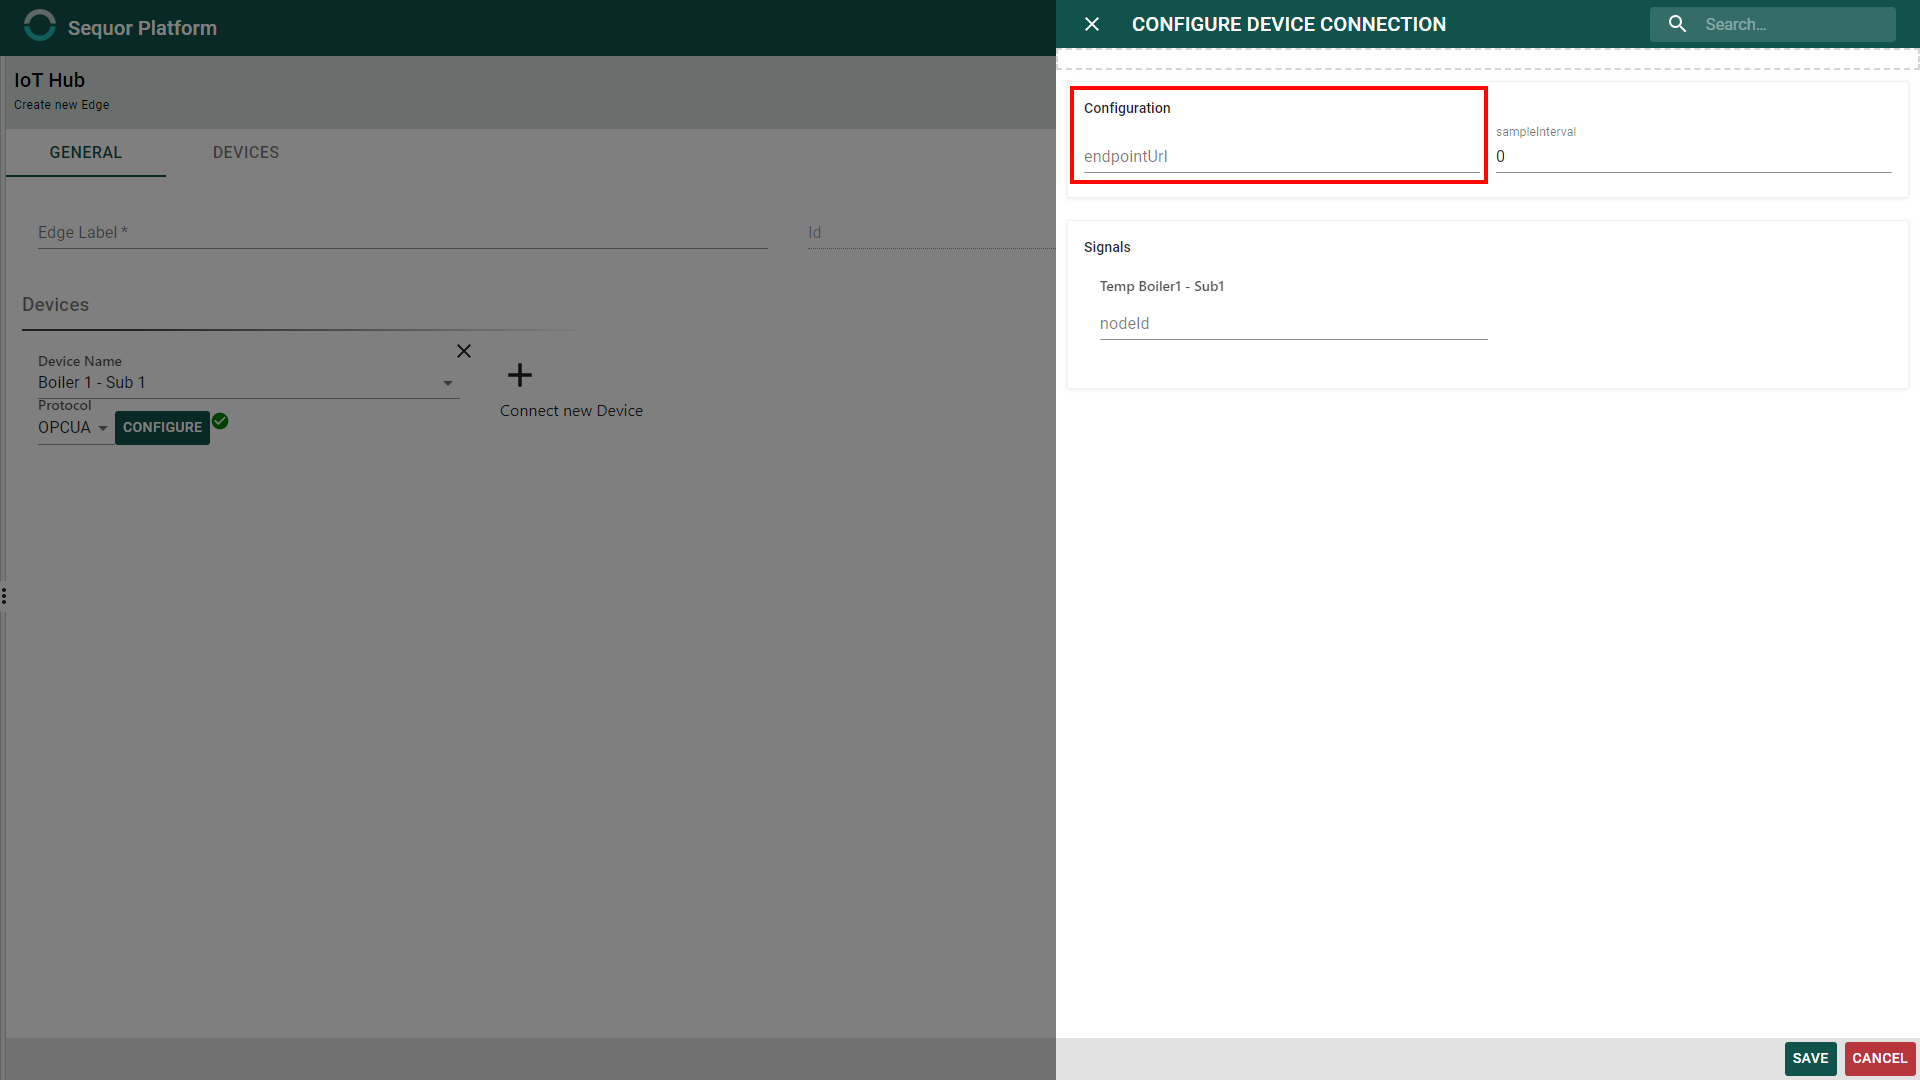This screenshot has width=1920, height=1080.
Task: Click the Sequor Platform title text
Action: (x=142, y=28)
